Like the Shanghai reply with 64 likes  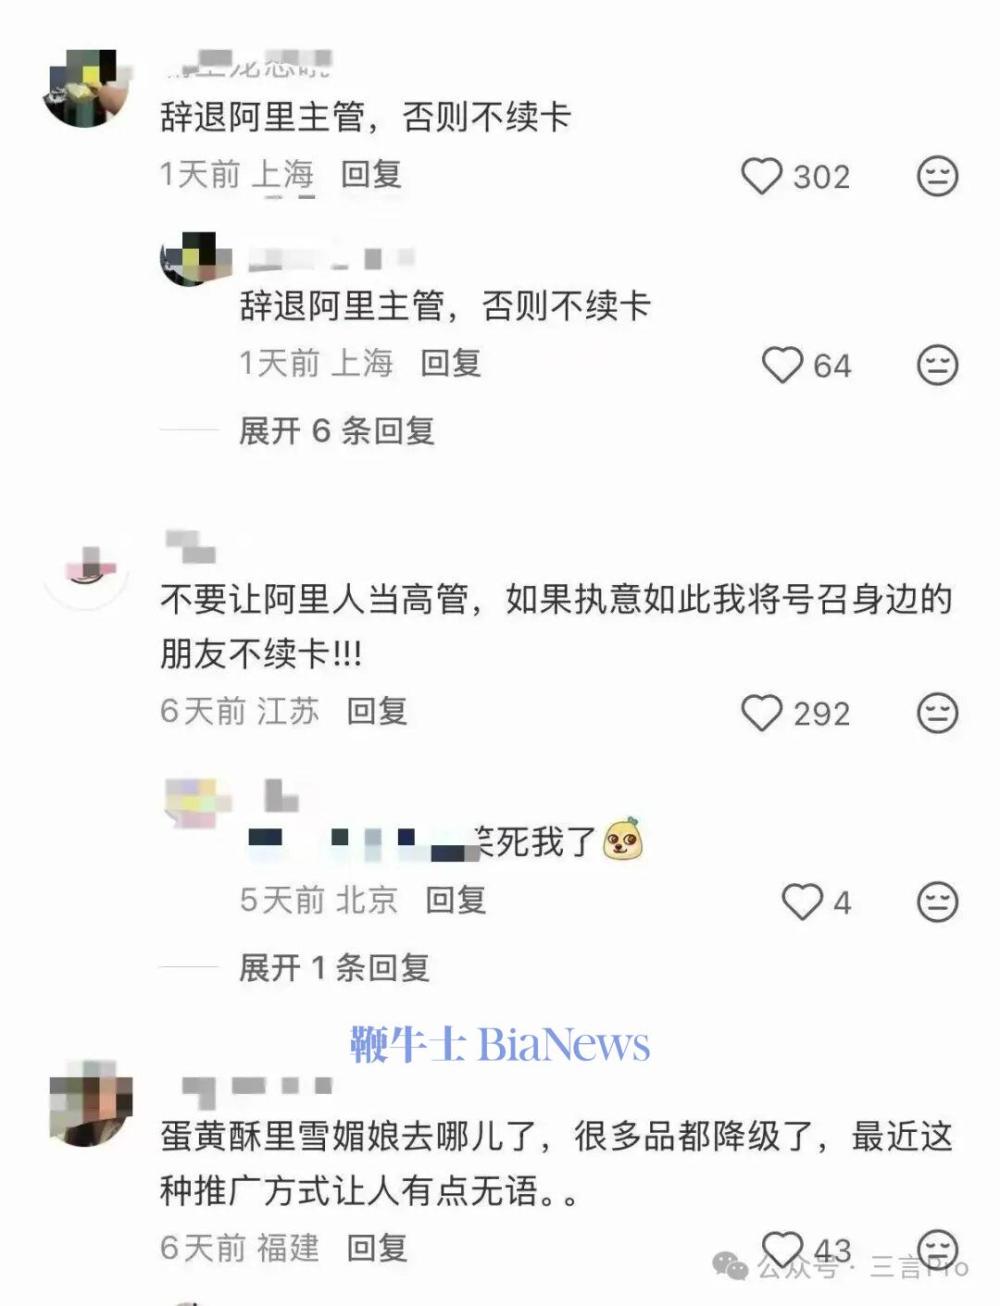pos(782,365)
